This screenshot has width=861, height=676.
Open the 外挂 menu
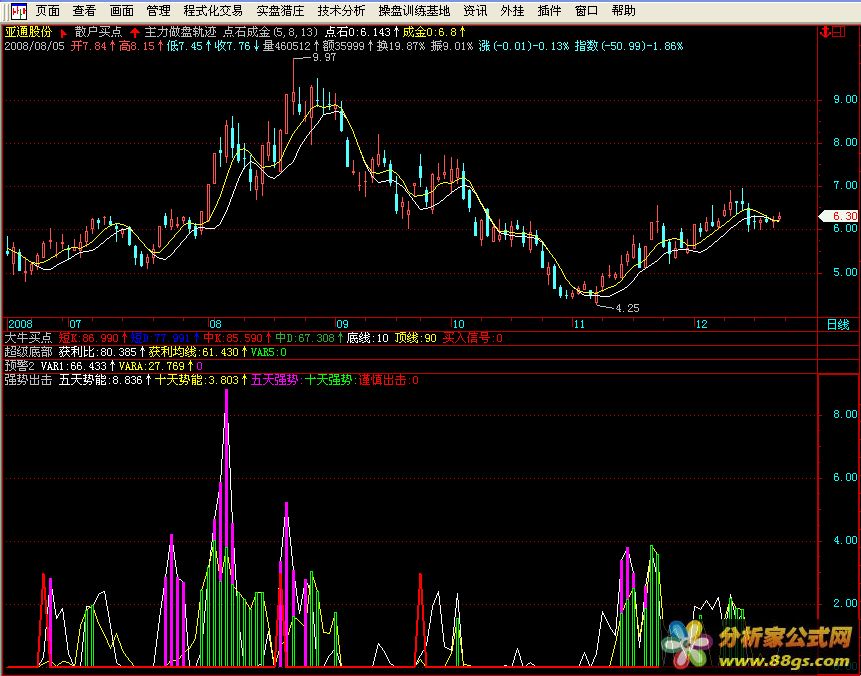pyautogui.click(x=512, y=11)
